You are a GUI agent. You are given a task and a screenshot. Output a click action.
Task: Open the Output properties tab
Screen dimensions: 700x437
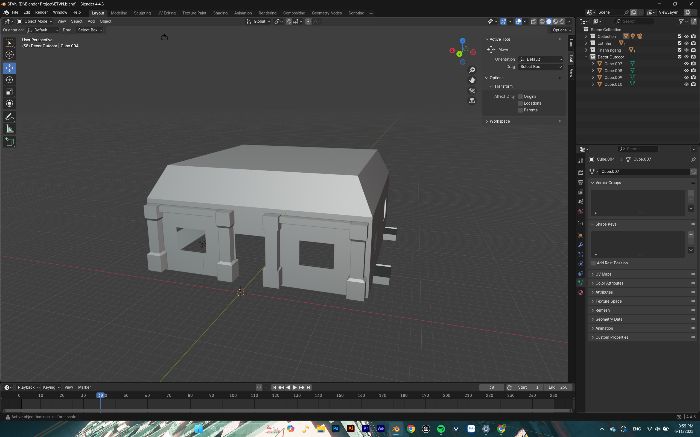coord(580,182)
